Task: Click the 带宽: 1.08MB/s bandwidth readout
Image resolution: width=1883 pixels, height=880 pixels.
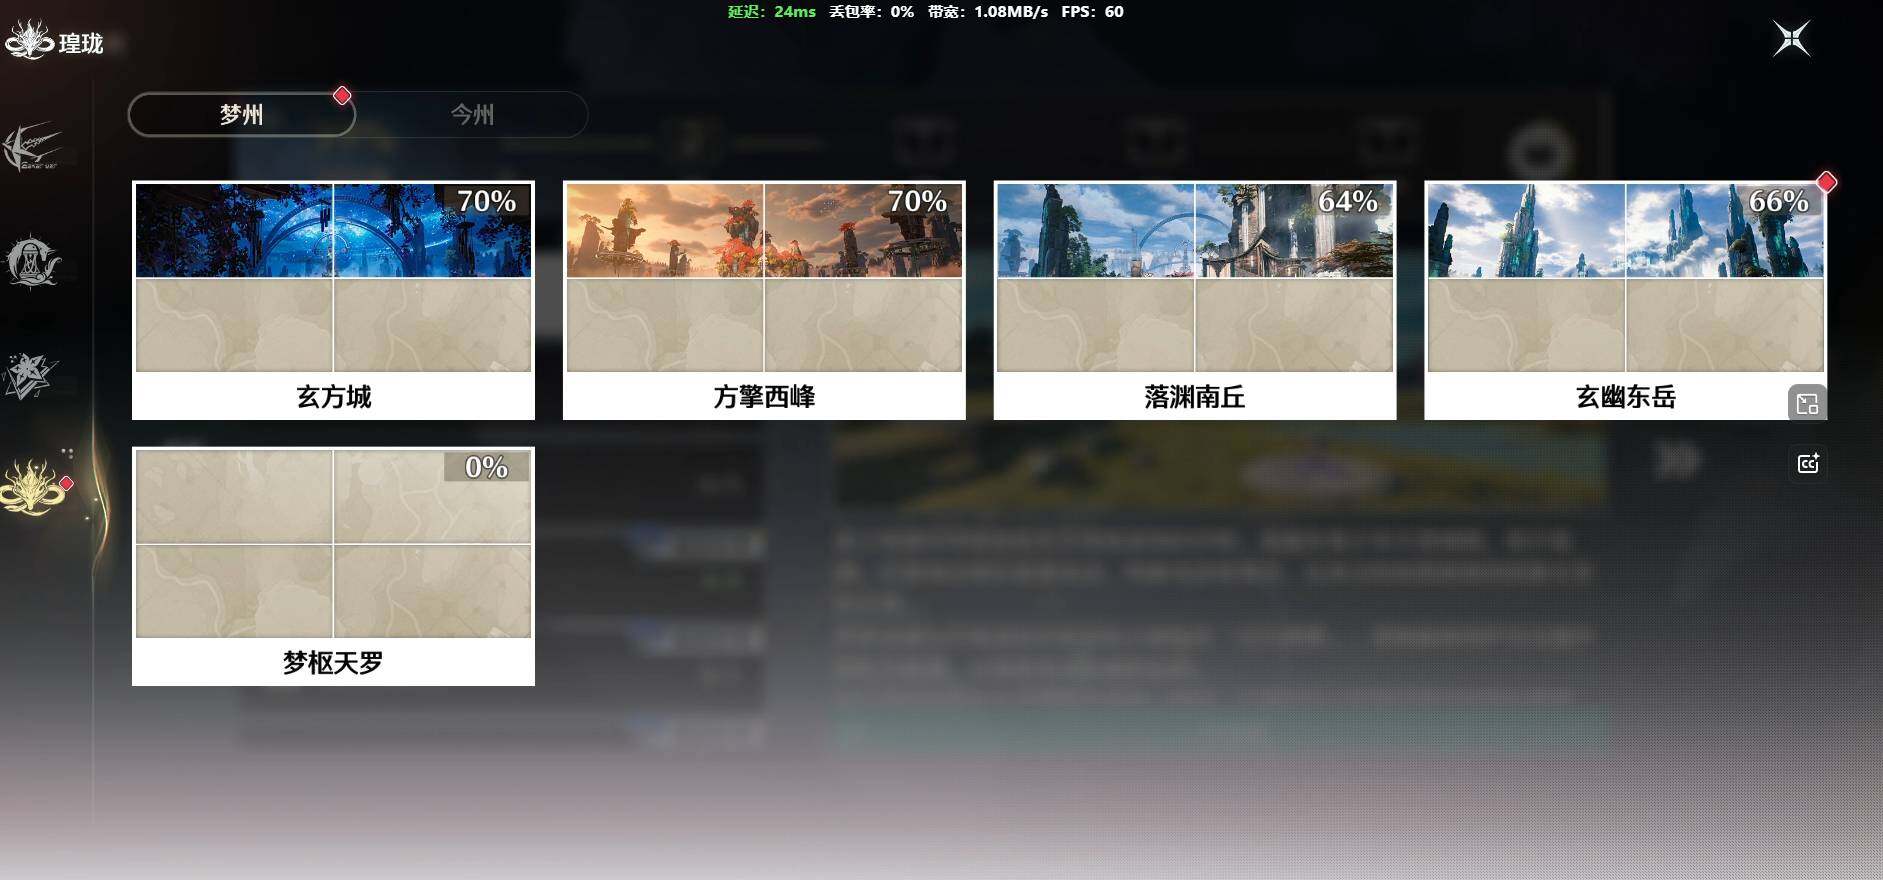Action: (988, 12)
